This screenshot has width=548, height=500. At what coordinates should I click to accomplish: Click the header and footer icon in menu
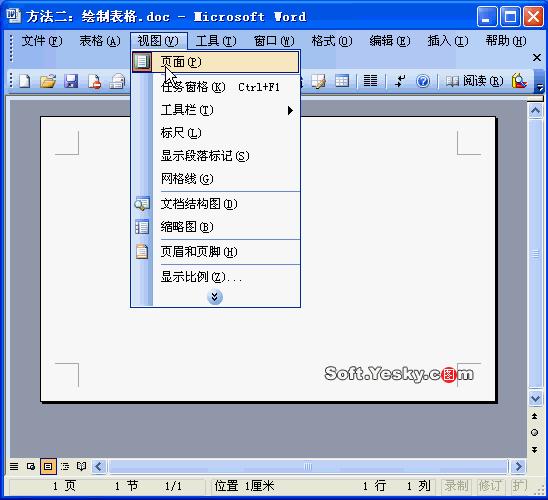click(142, 252)
